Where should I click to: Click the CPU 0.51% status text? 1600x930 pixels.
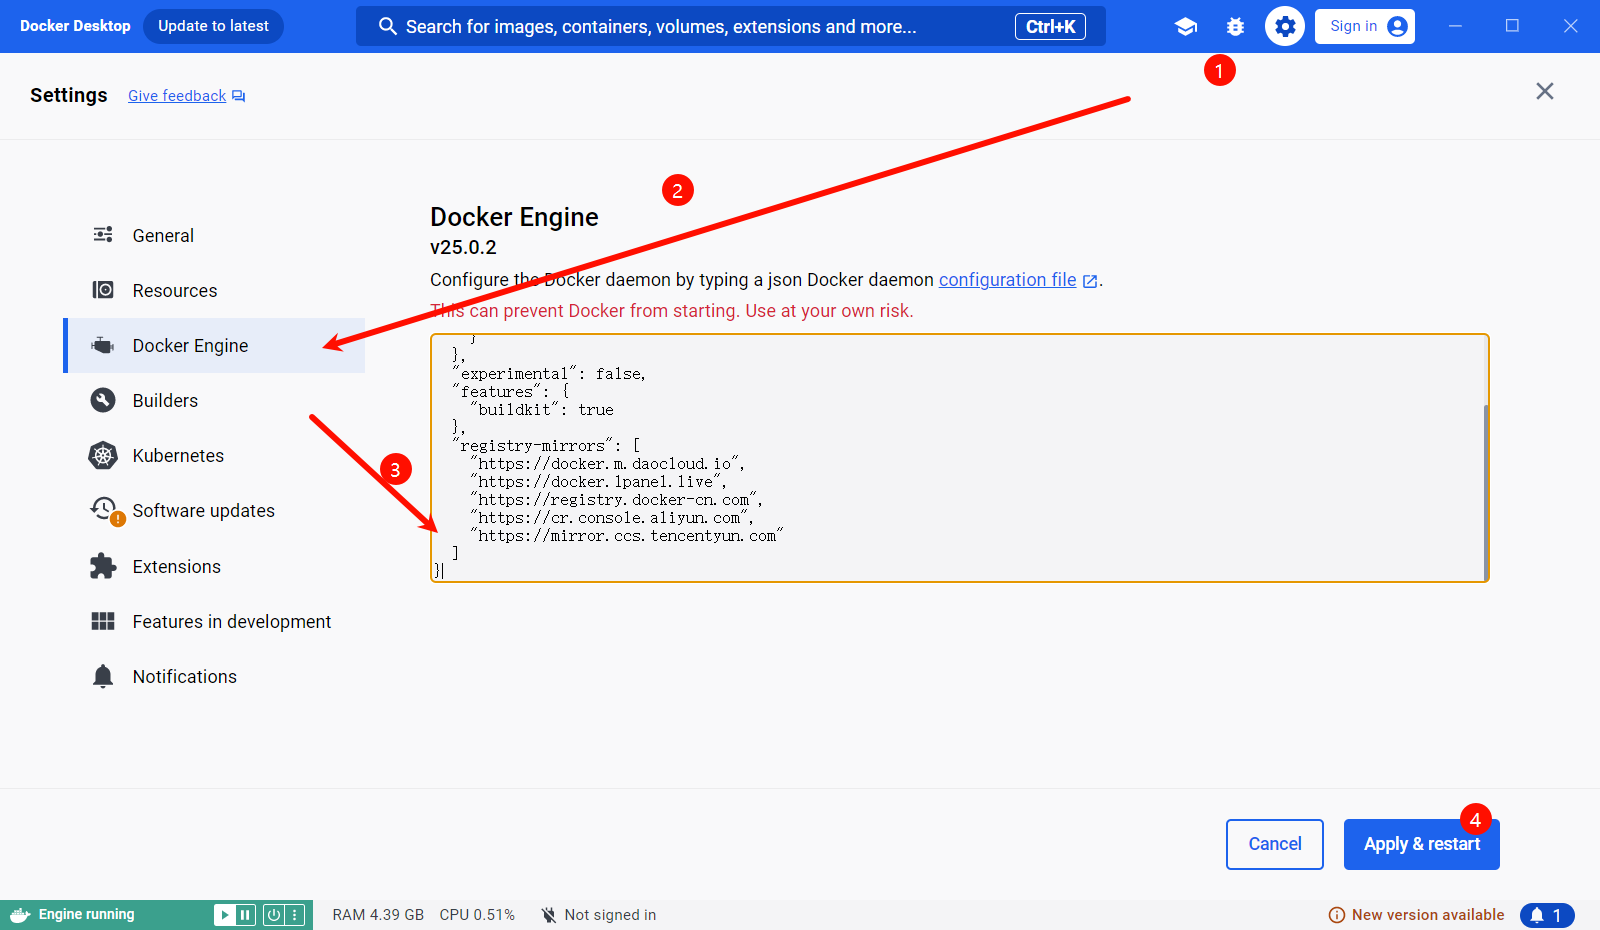coord(477,915)
